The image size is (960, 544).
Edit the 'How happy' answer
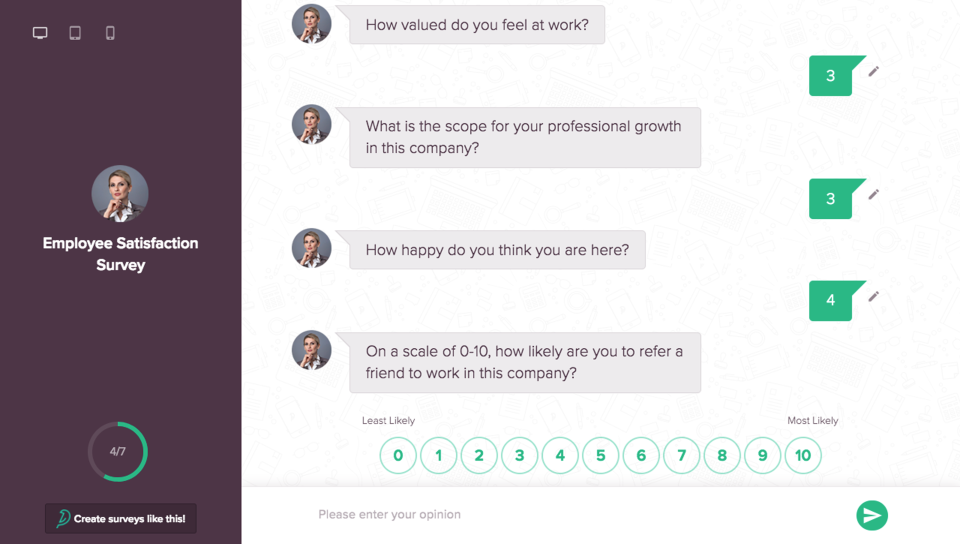pyautogui.click(x=873, y=296)
